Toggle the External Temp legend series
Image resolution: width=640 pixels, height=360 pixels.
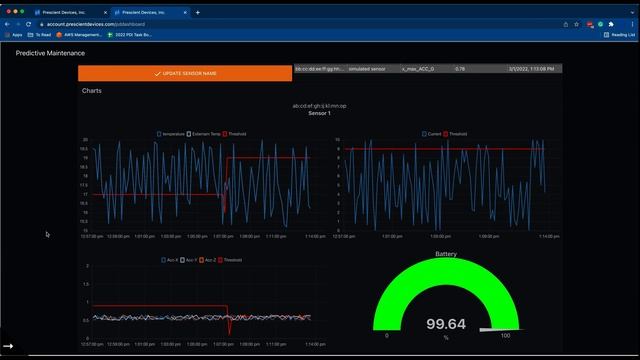[203, 134]
